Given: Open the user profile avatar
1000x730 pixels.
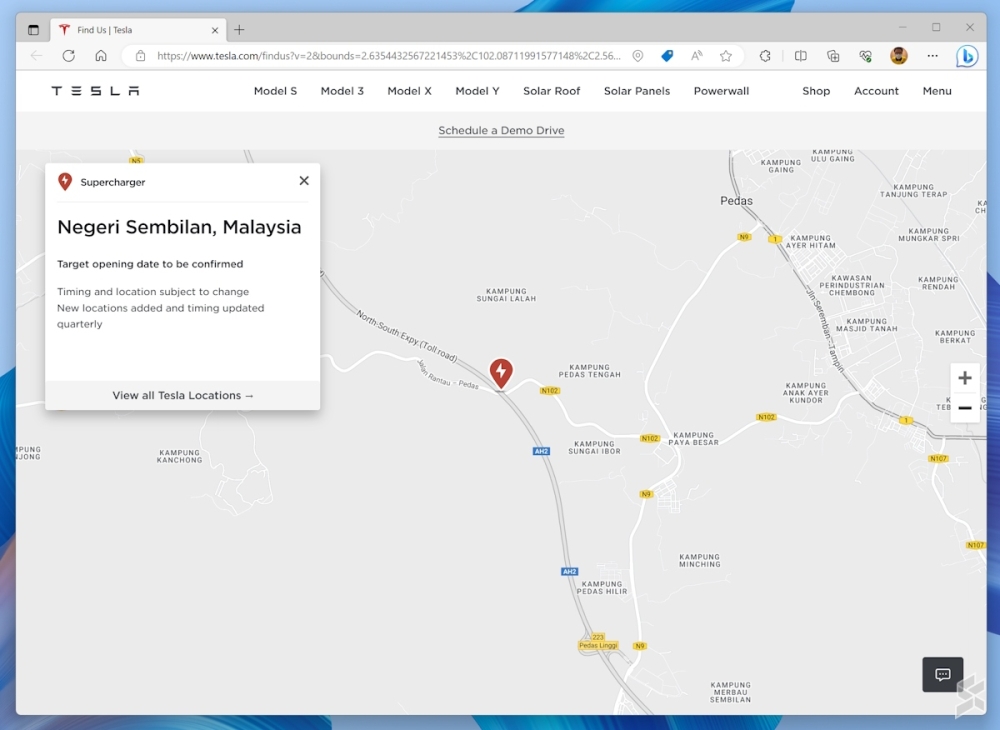Looking at the screenshot, I should (x=899, y=56).
